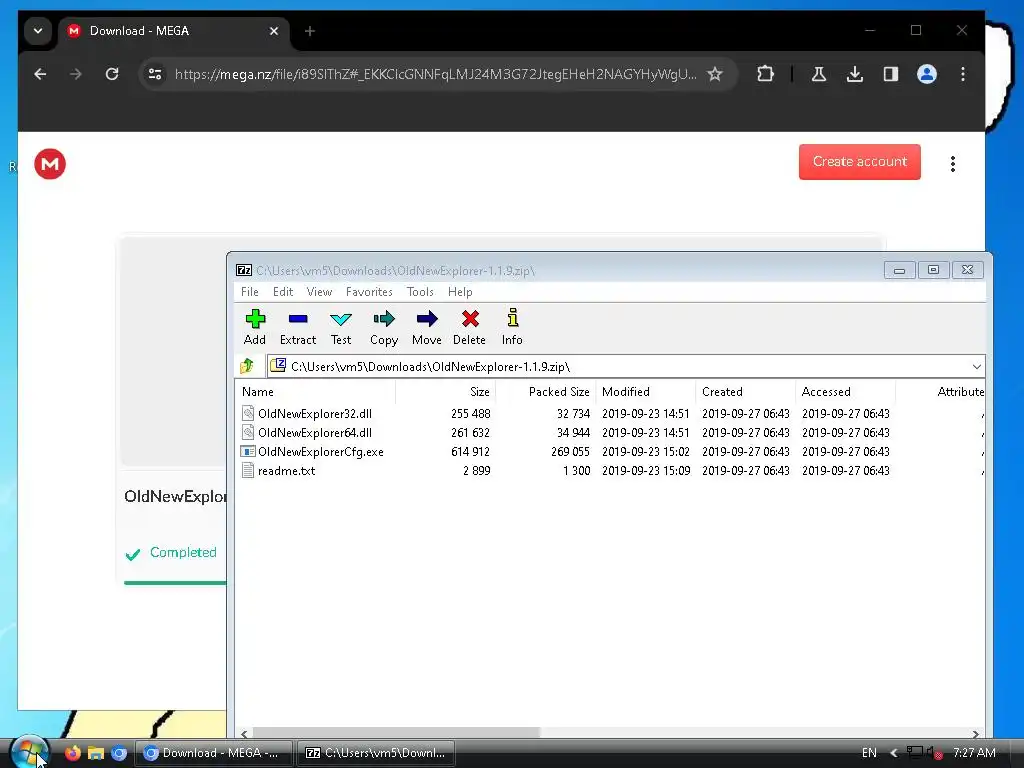Sort by the Created column header
The width and height of the screenshot is (1024, 768).
(x=745, y=392)
